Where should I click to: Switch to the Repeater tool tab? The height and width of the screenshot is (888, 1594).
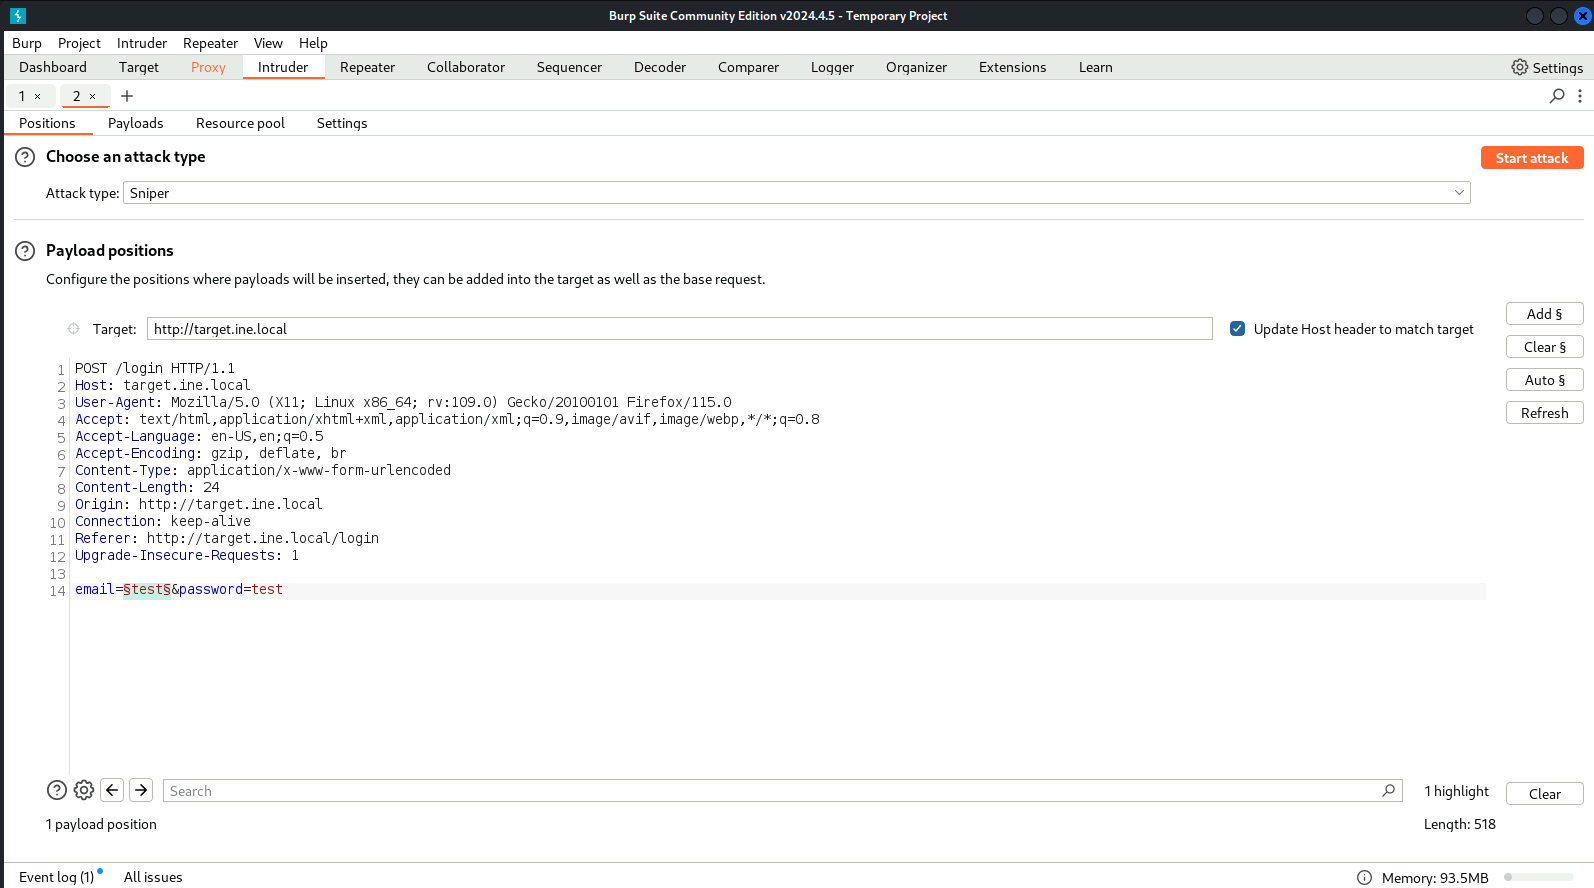(367, 67)
